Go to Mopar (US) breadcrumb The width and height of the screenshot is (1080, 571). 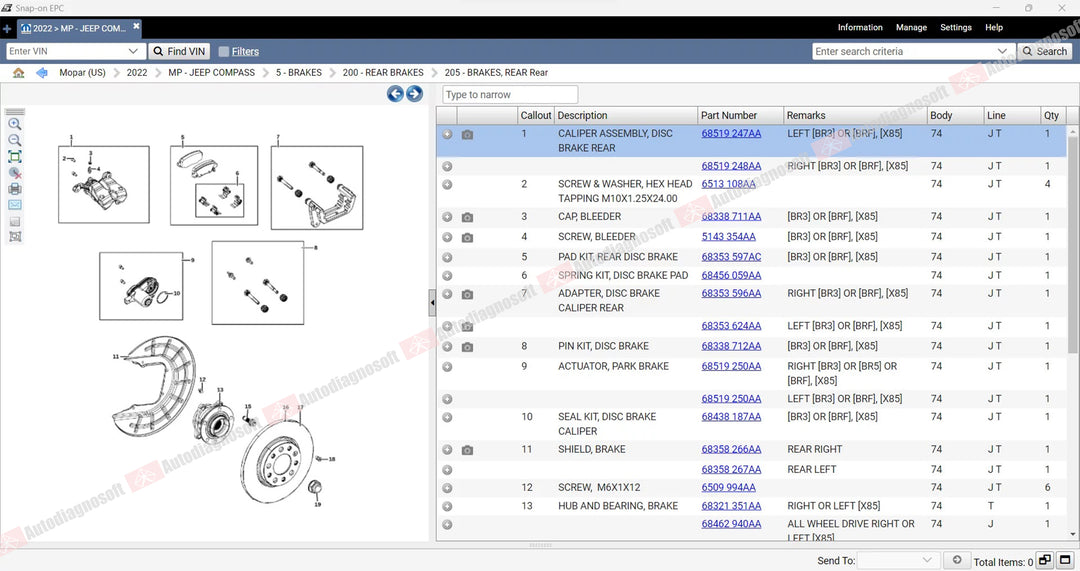pos(82,72)
